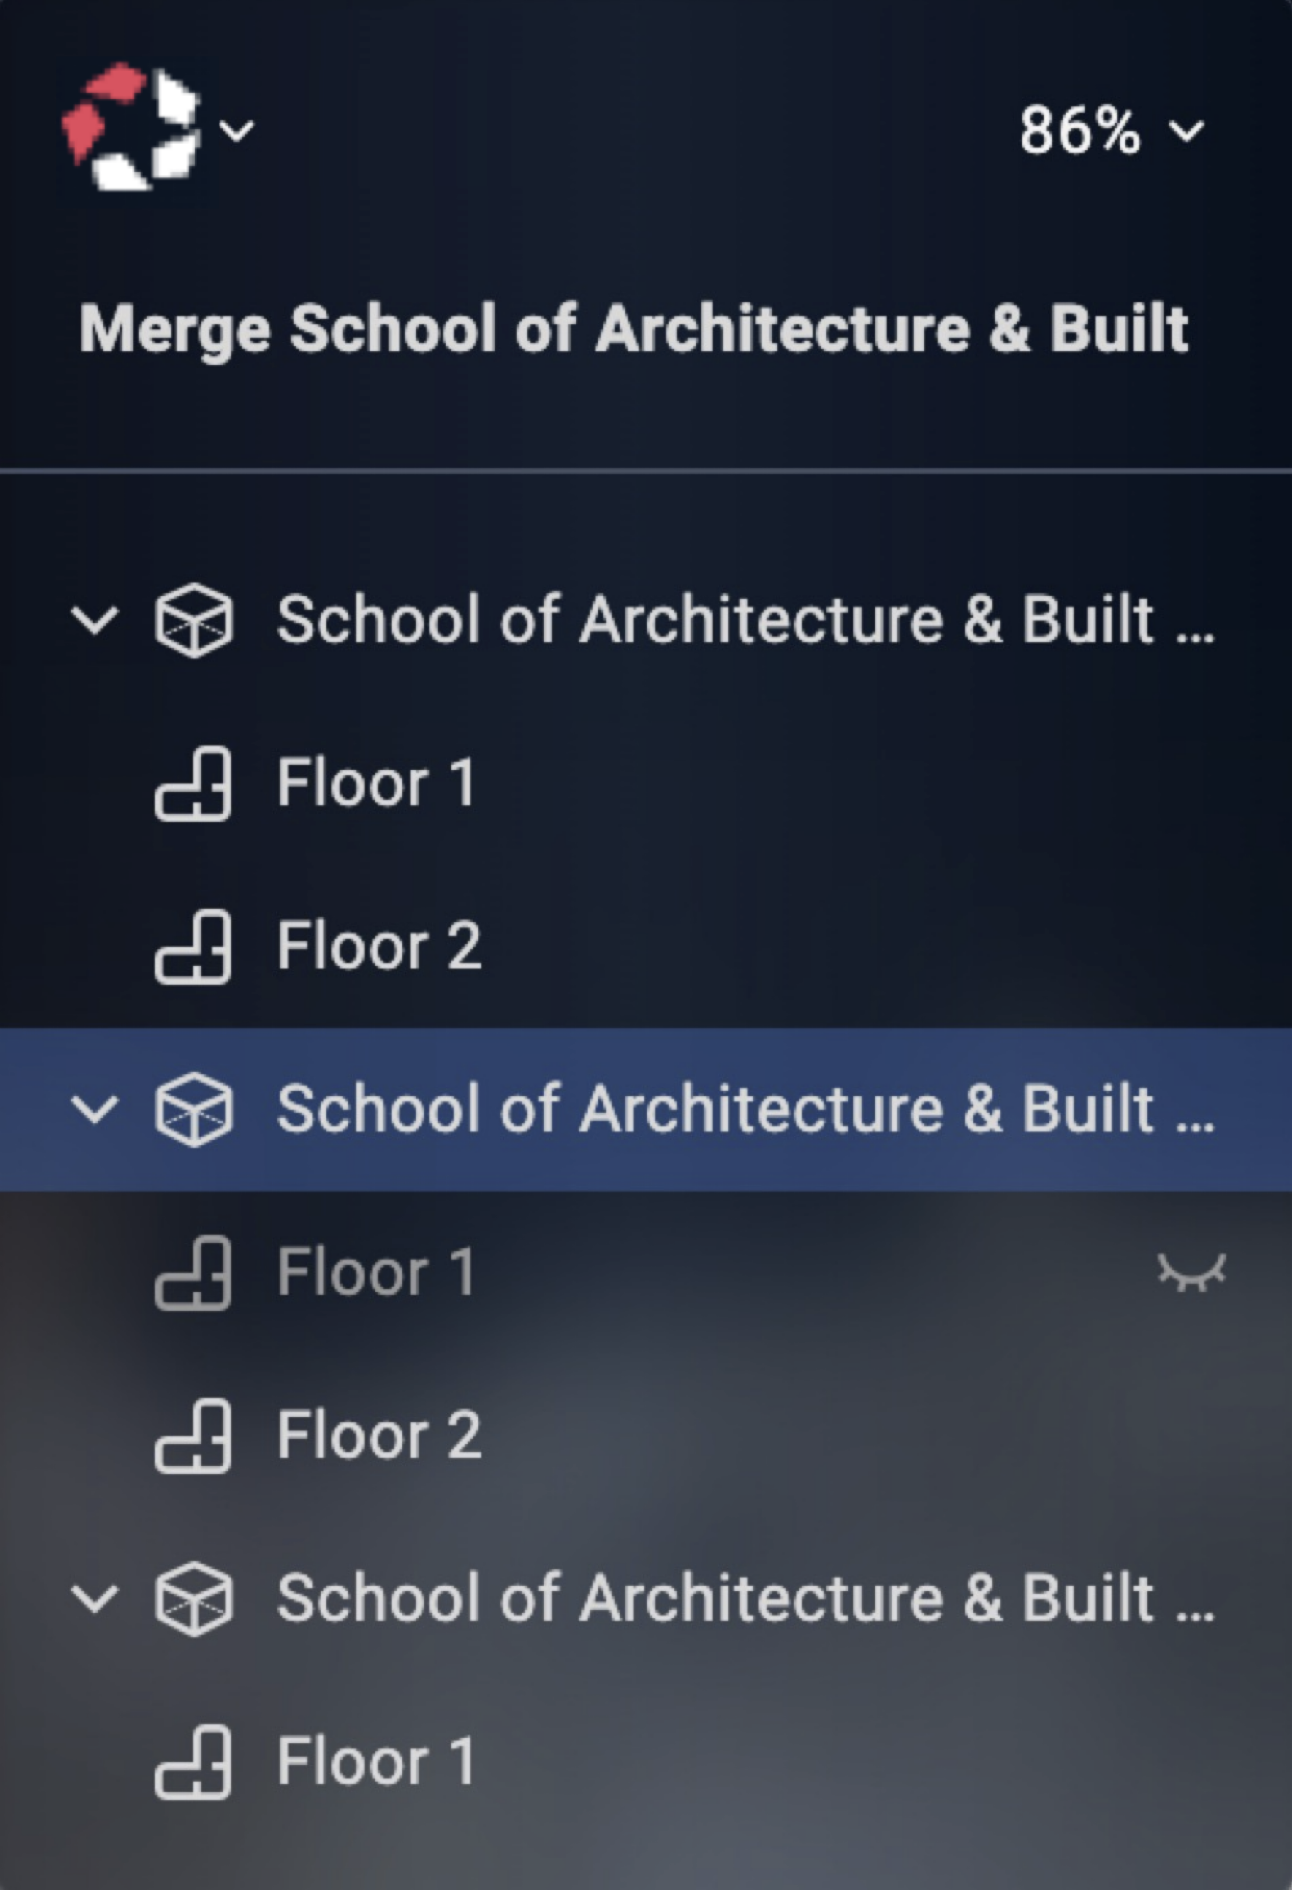Select the highlighted School of Architecture & Built row
The image size is (1292, 1890).
tap(646, 1109)
